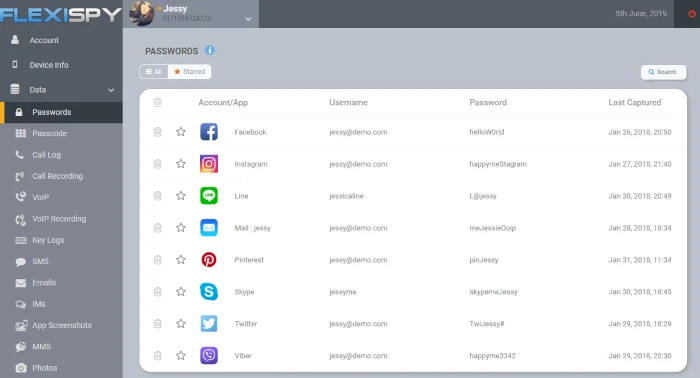The height and width of the screenshot is (378, 700).
Task: Open the Photos section
Action: pos(61,368)
